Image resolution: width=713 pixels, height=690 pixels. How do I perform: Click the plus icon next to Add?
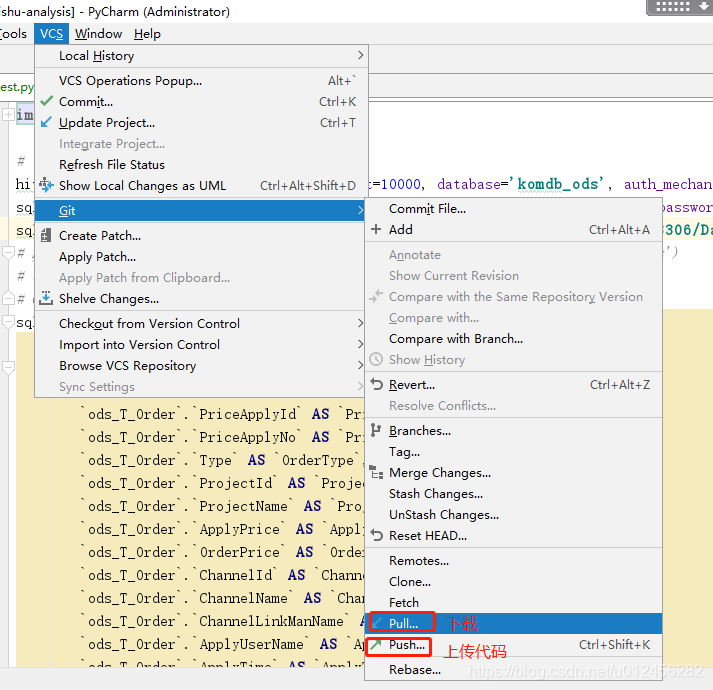(376, 229)
